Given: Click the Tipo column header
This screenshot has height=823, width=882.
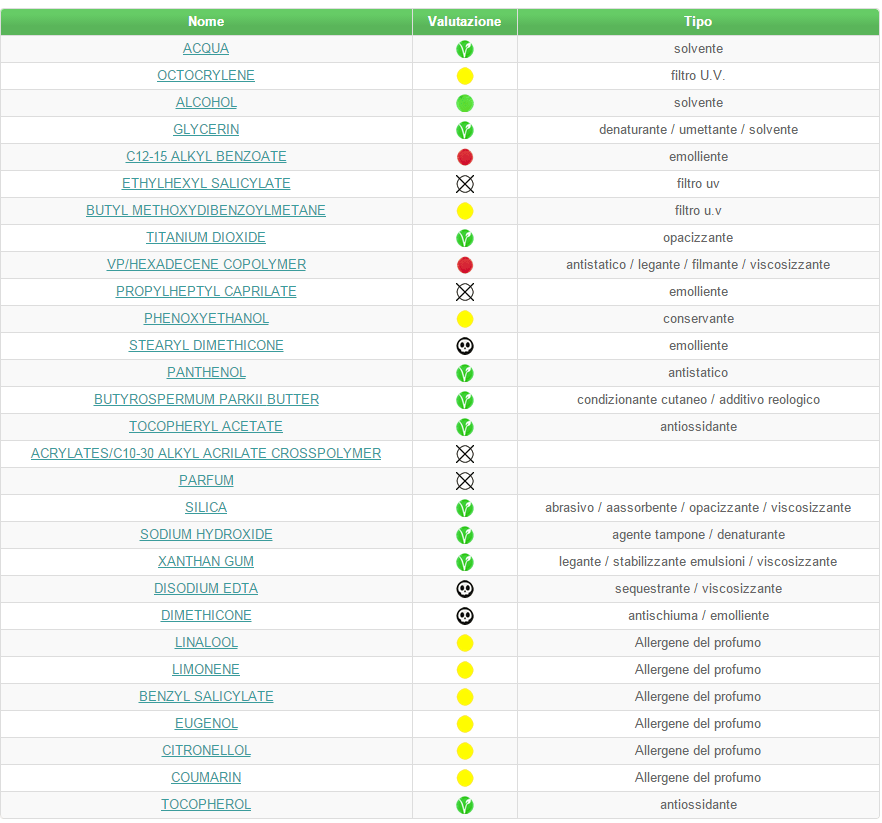Looking at the screenshot, I should [x=698, y=21].
